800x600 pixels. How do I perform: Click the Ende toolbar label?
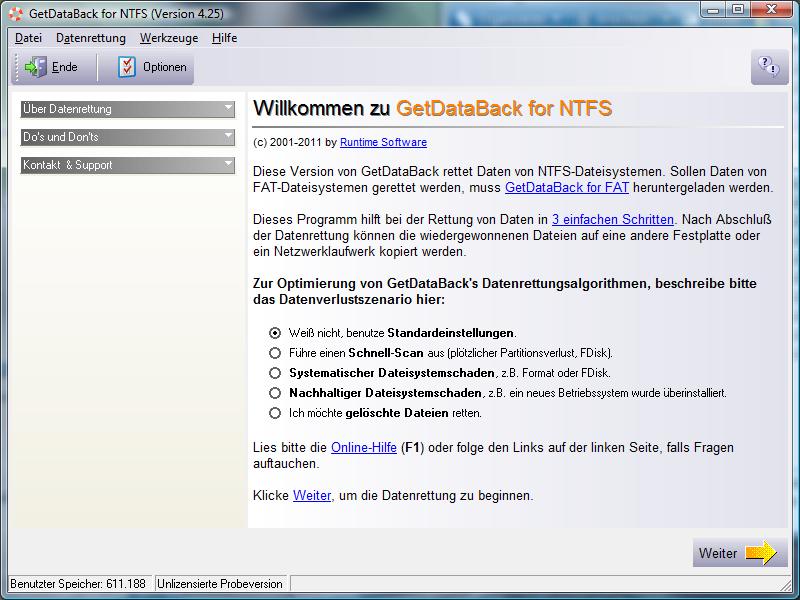(64, 67)
